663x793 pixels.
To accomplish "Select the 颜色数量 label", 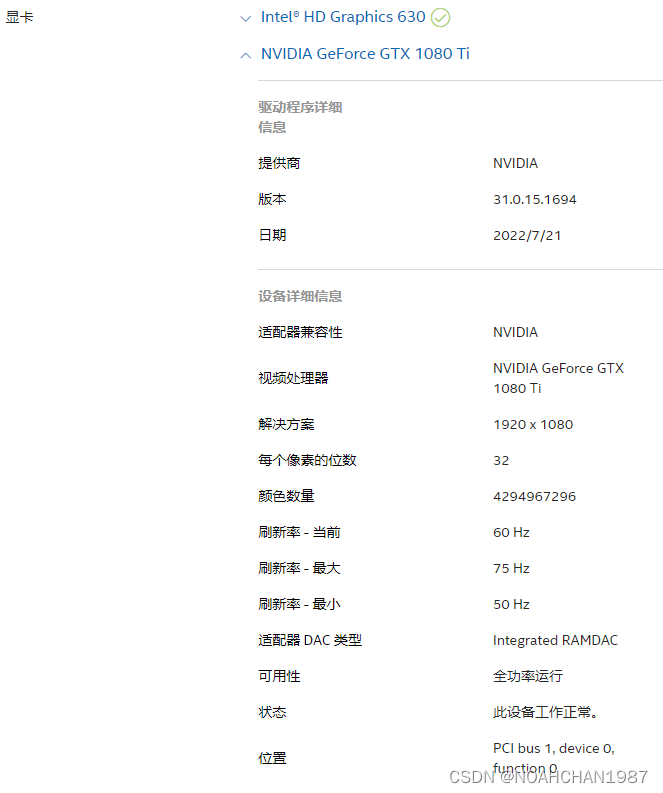I will point(286,496).
